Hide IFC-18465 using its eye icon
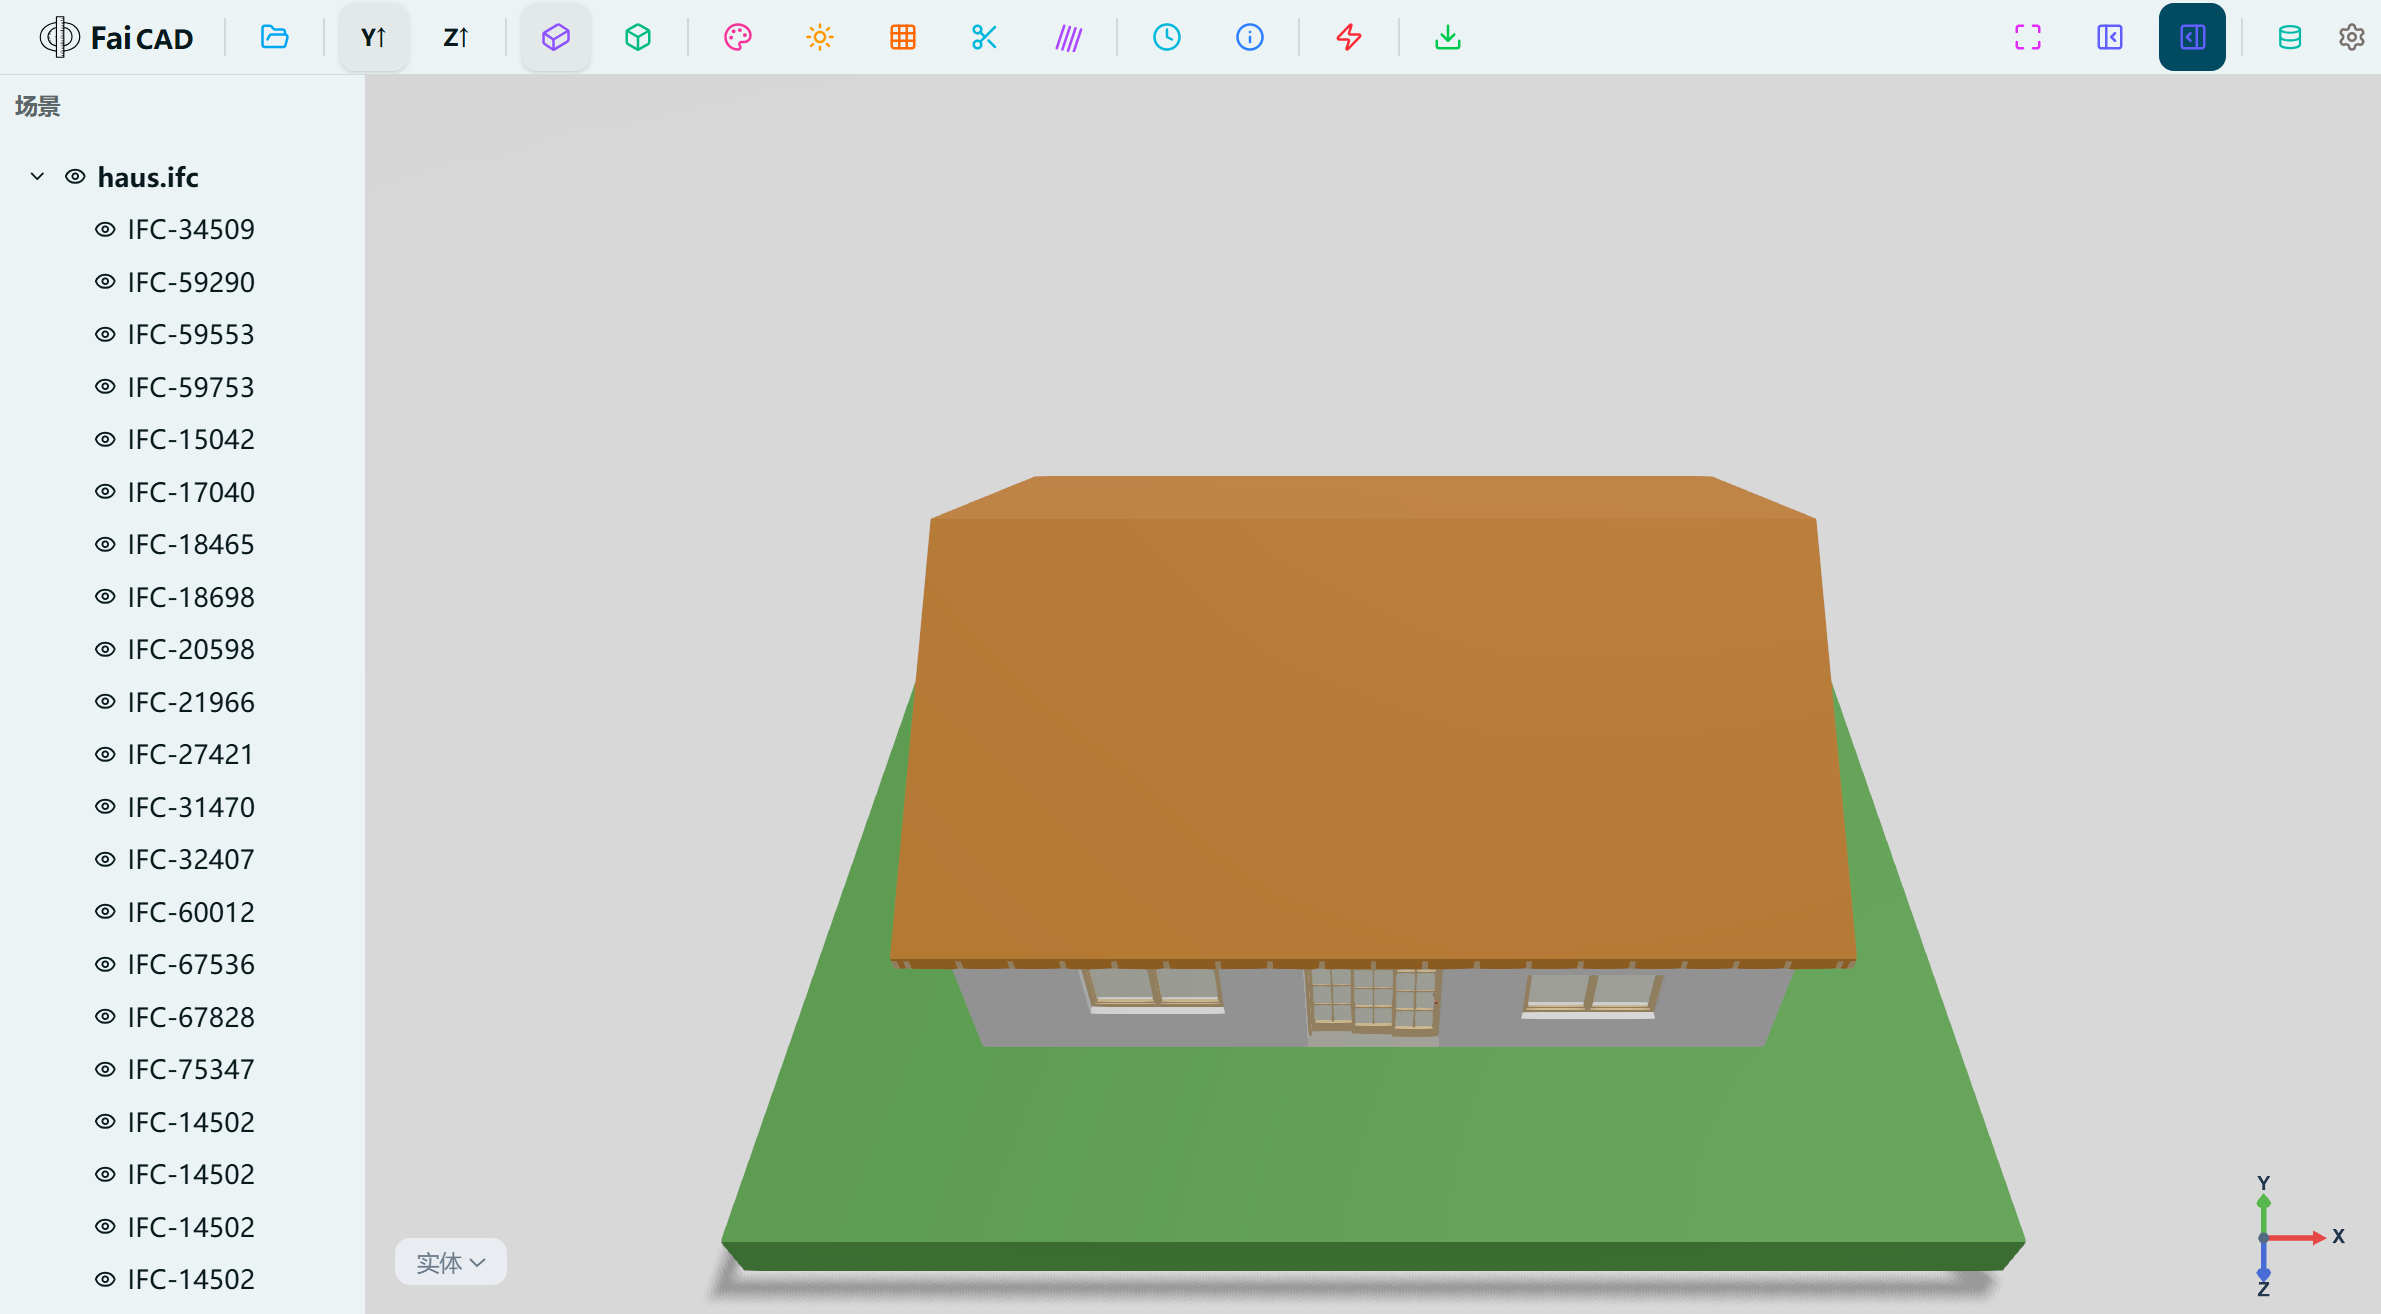 [105, 544]
